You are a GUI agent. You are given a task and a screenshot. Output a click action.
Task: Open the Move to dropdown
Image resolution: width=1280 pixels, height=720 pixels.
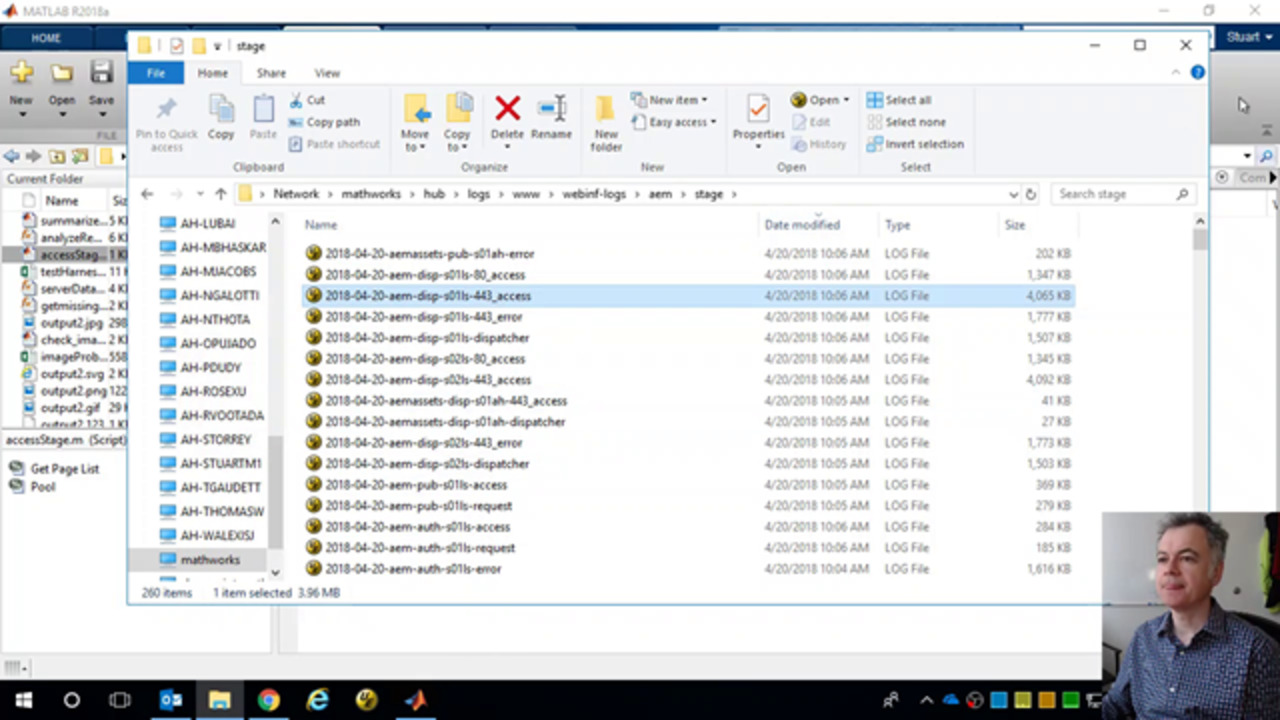pos(415,146)
